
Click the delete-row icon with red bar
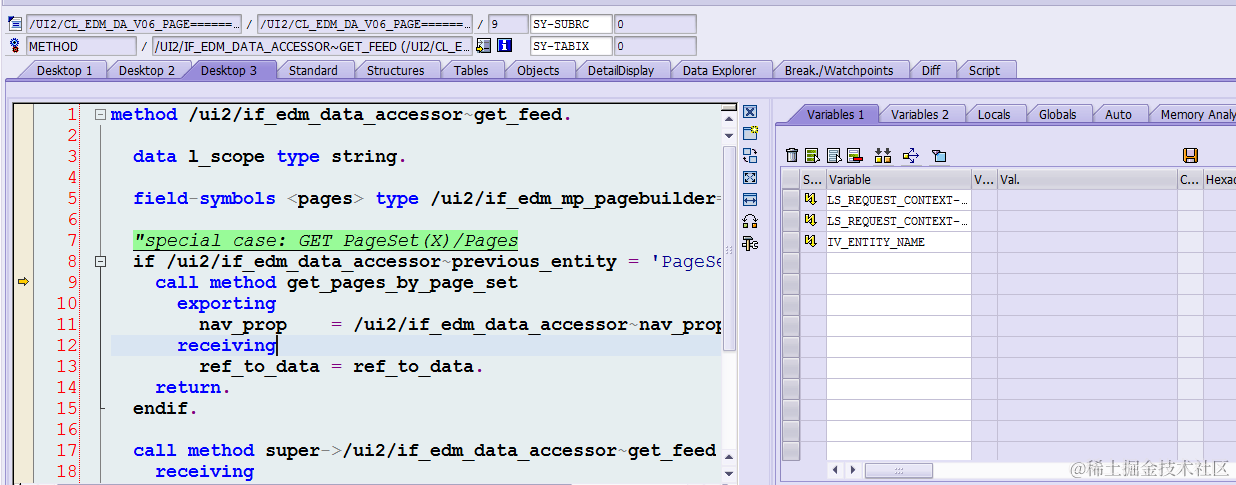(854, 155)
